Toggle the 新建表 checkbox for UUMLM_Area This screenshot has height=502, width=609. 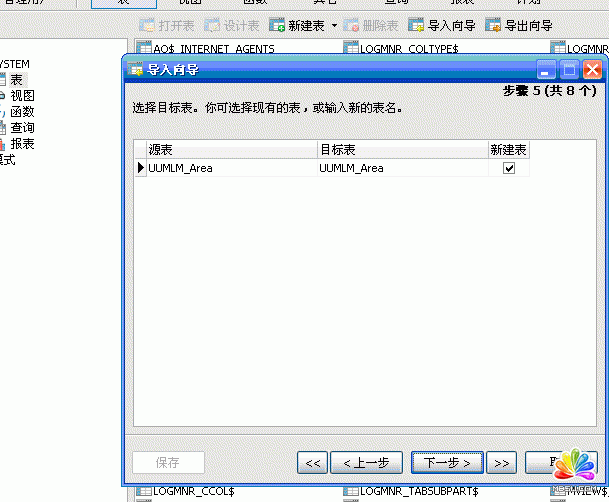[509, 168]
